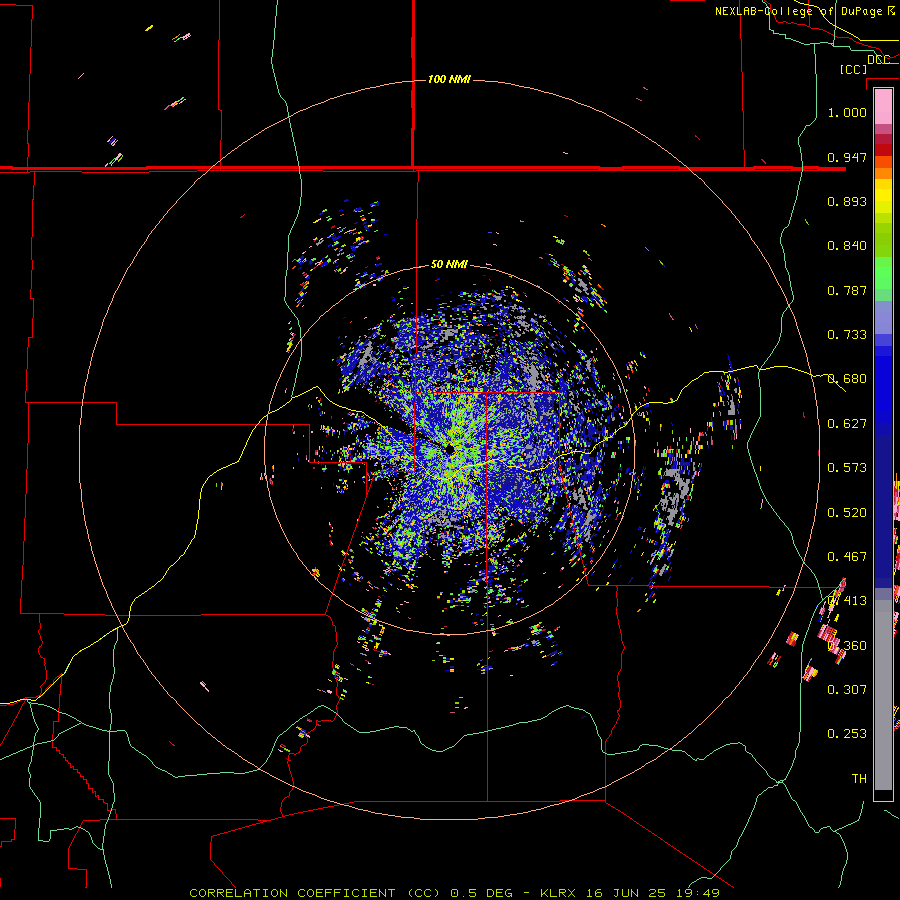Click the gray bottom segment of color bar
The image size is (900, 900).
coord(883,695)
